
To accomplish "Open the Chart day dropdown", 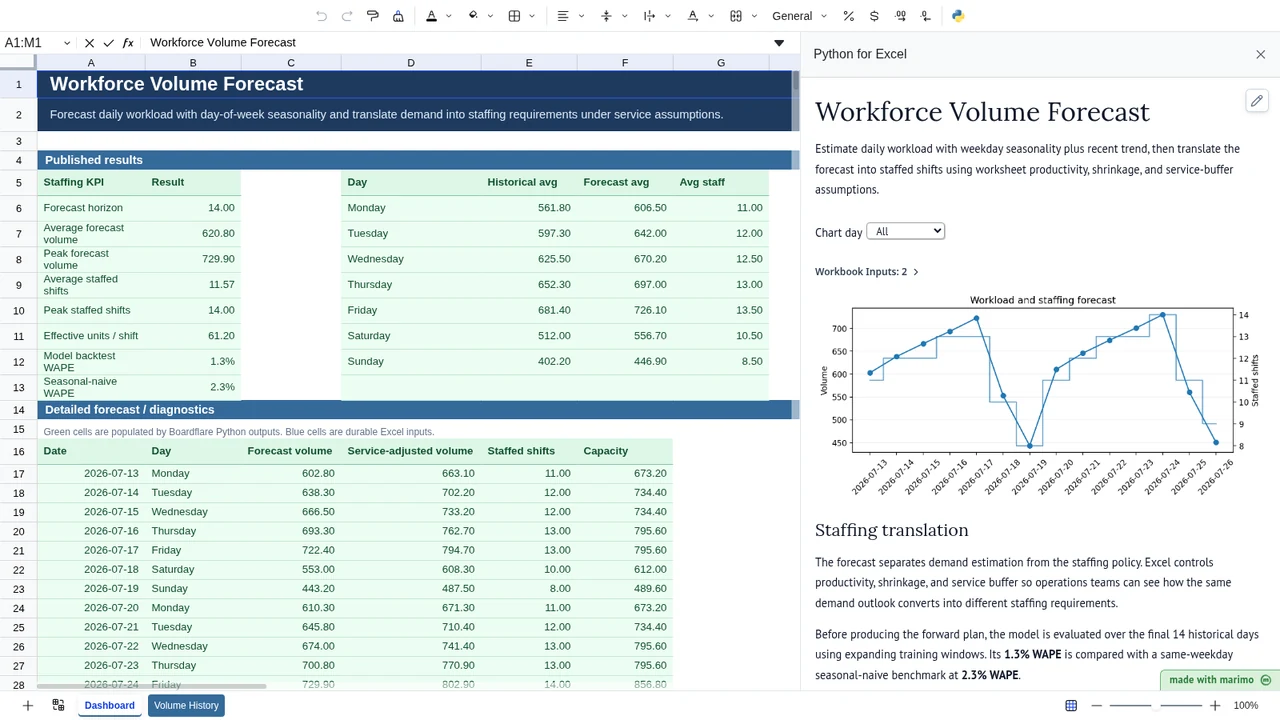I will tap(905, 231).
